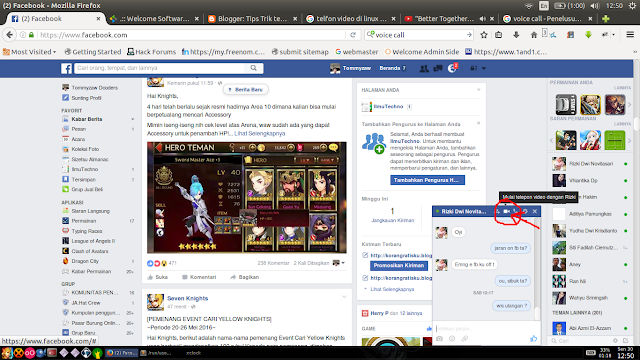640x360 pixels.
Task: Open chat options gear in Rizki chat
Action: click(525, 211)
